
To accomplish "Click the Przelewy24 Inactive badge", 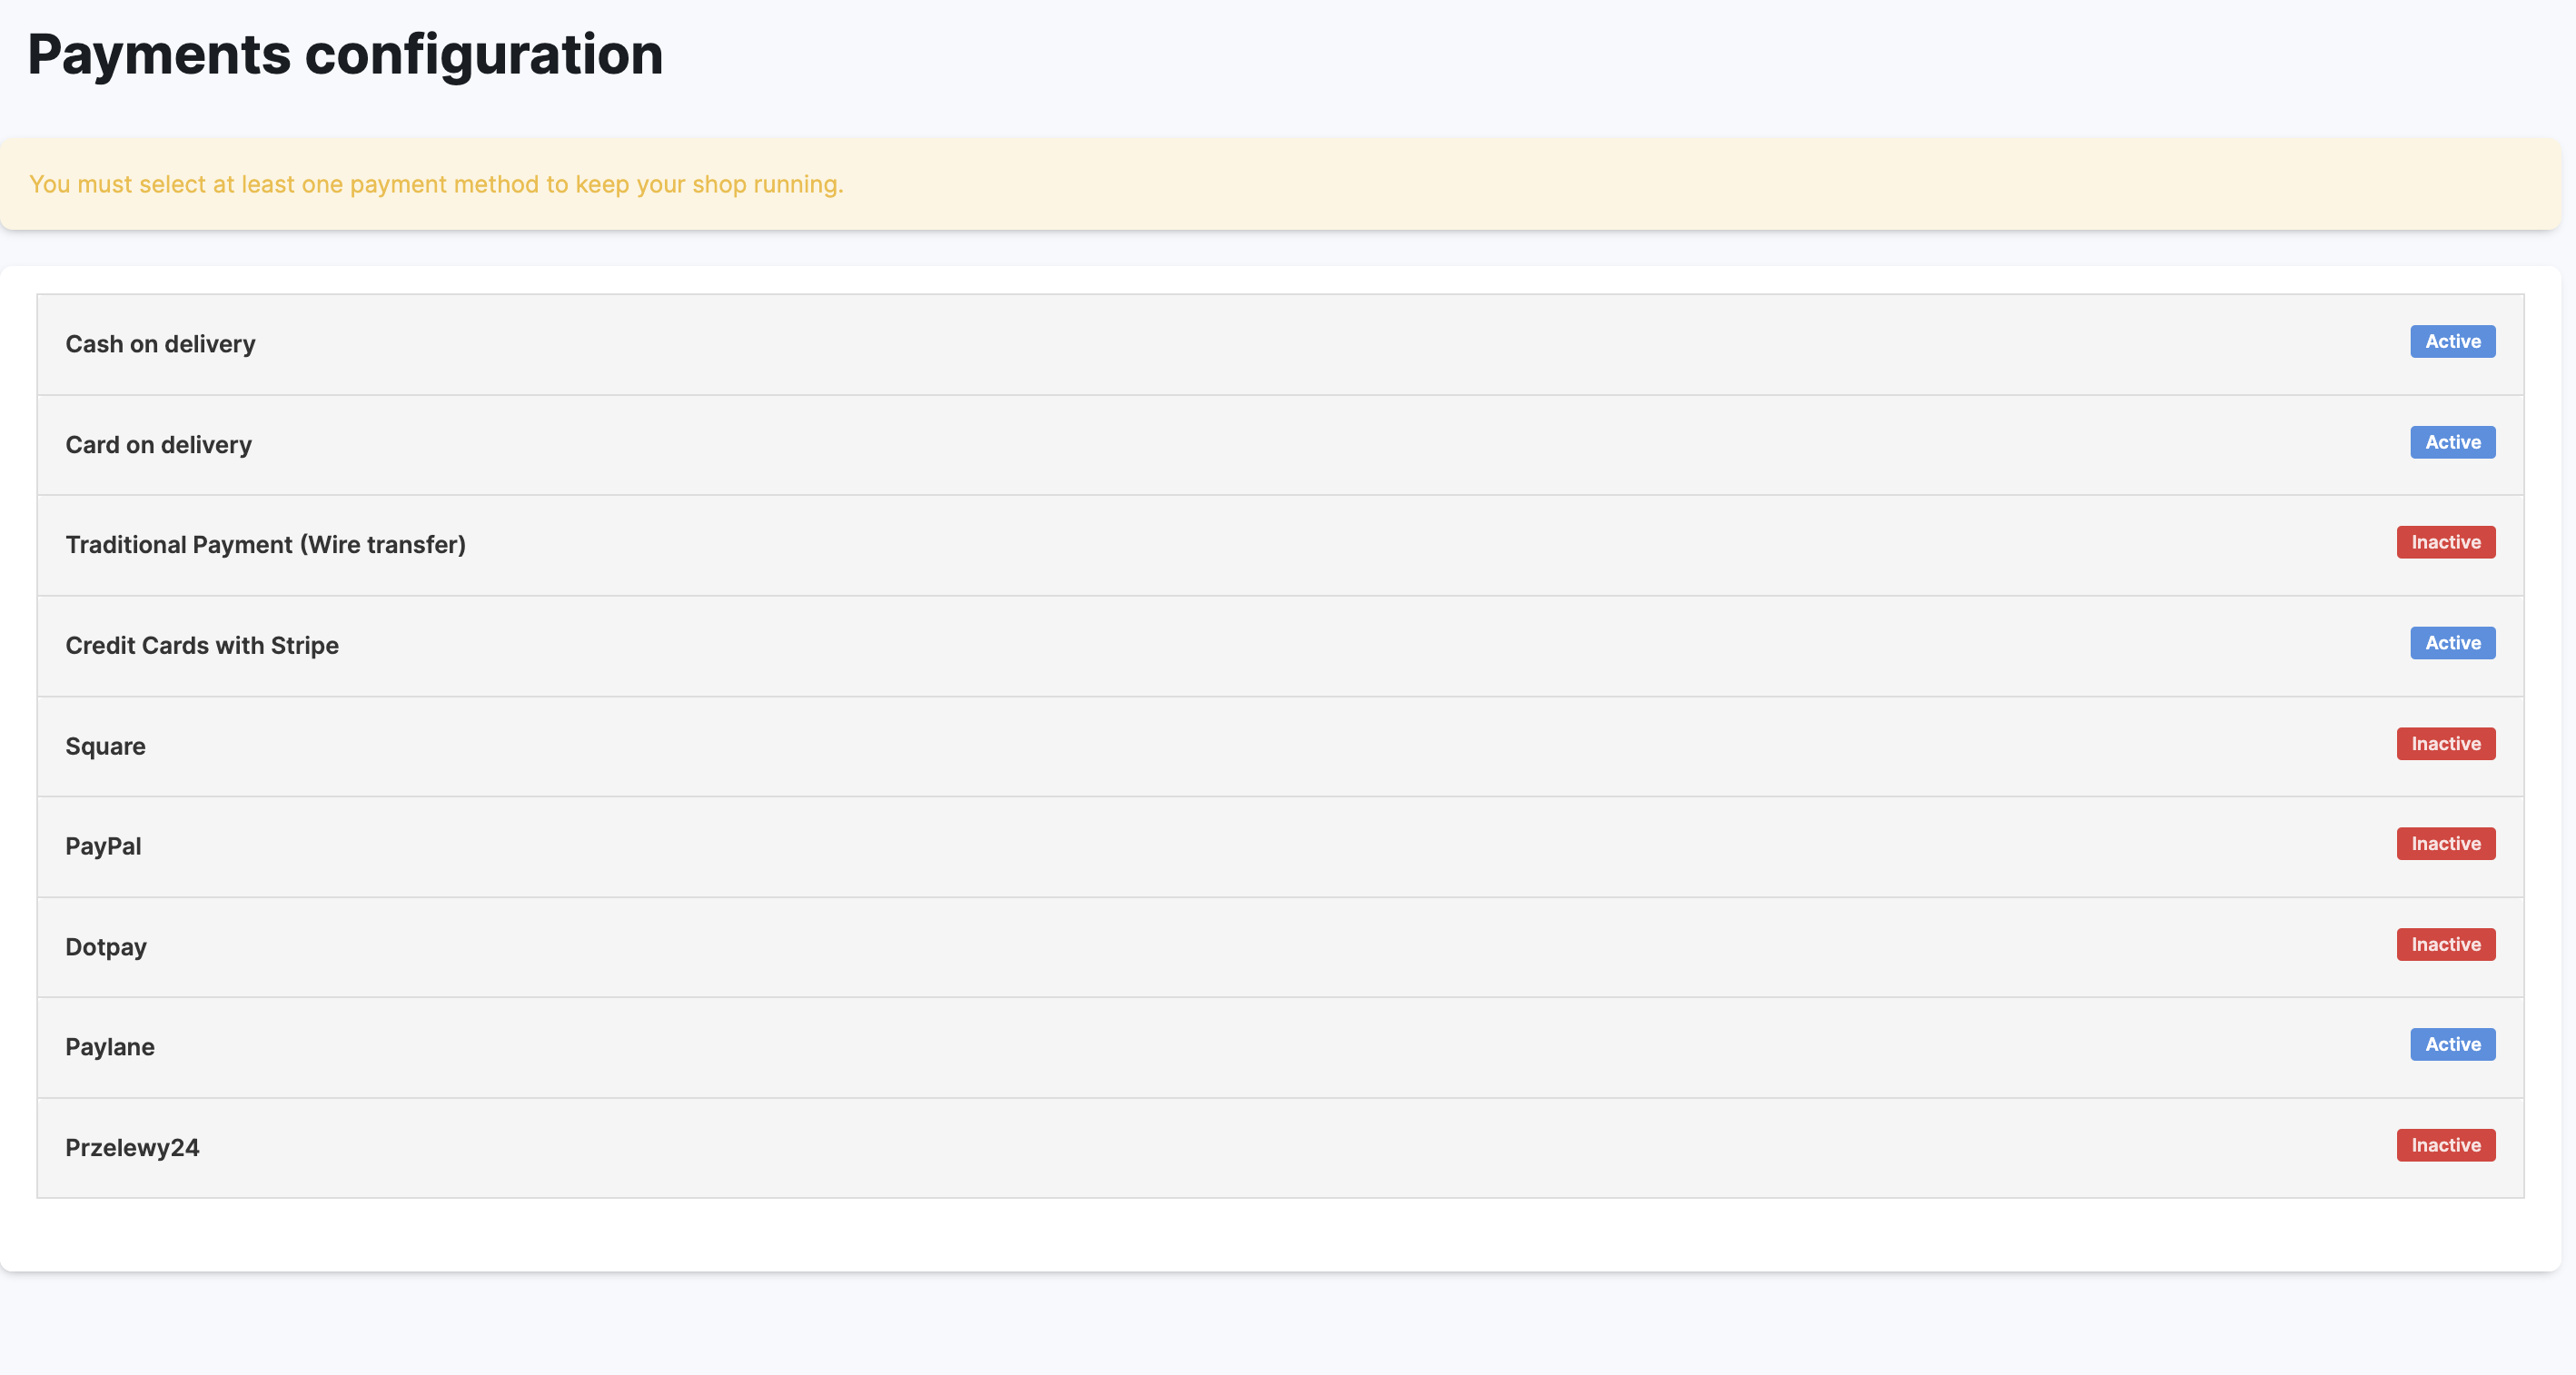I will click(2445, 1145).
